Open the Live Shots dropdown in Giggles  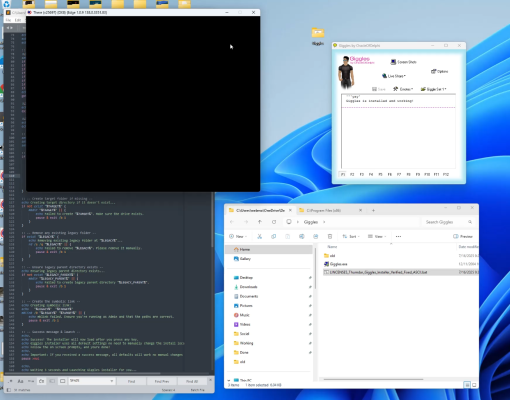click(394, 76)
